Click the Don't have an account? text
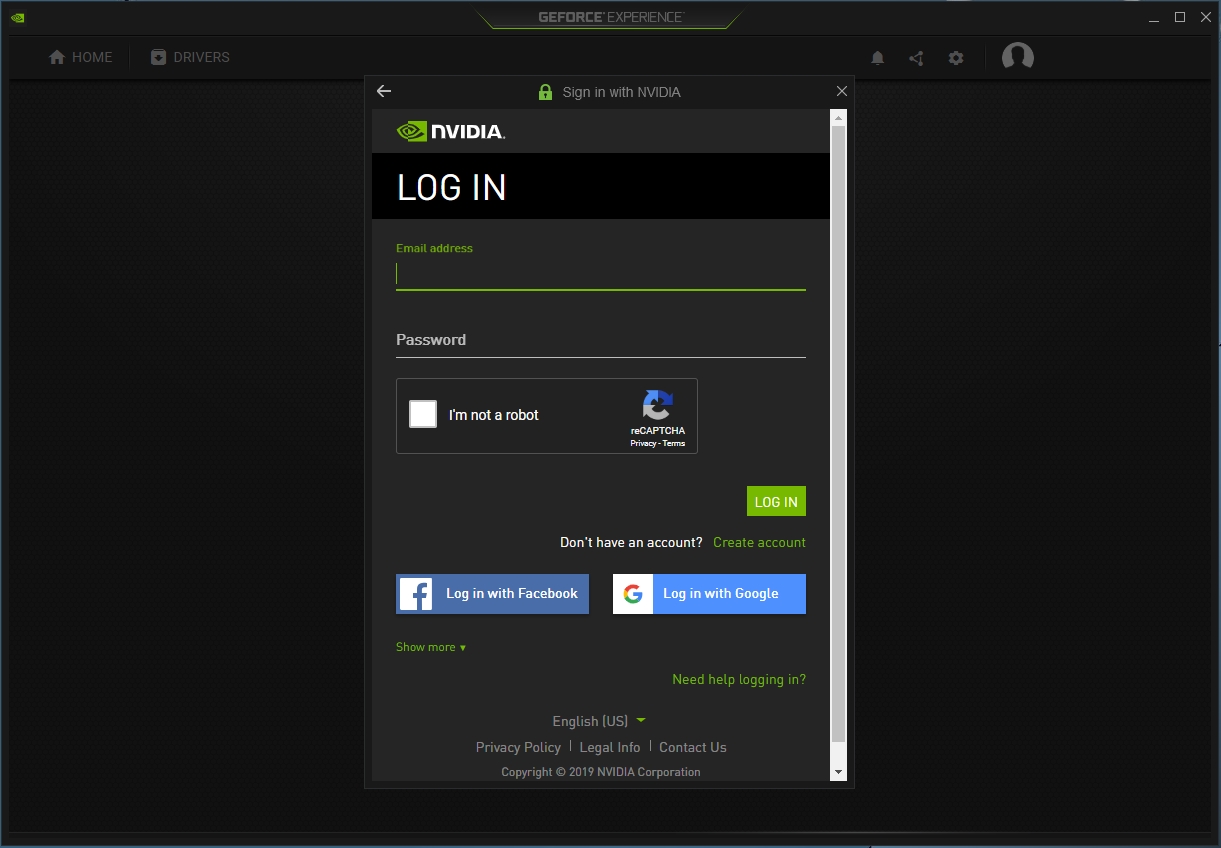The width and height of the screenshot is (1221, 848). click(631, 542)
